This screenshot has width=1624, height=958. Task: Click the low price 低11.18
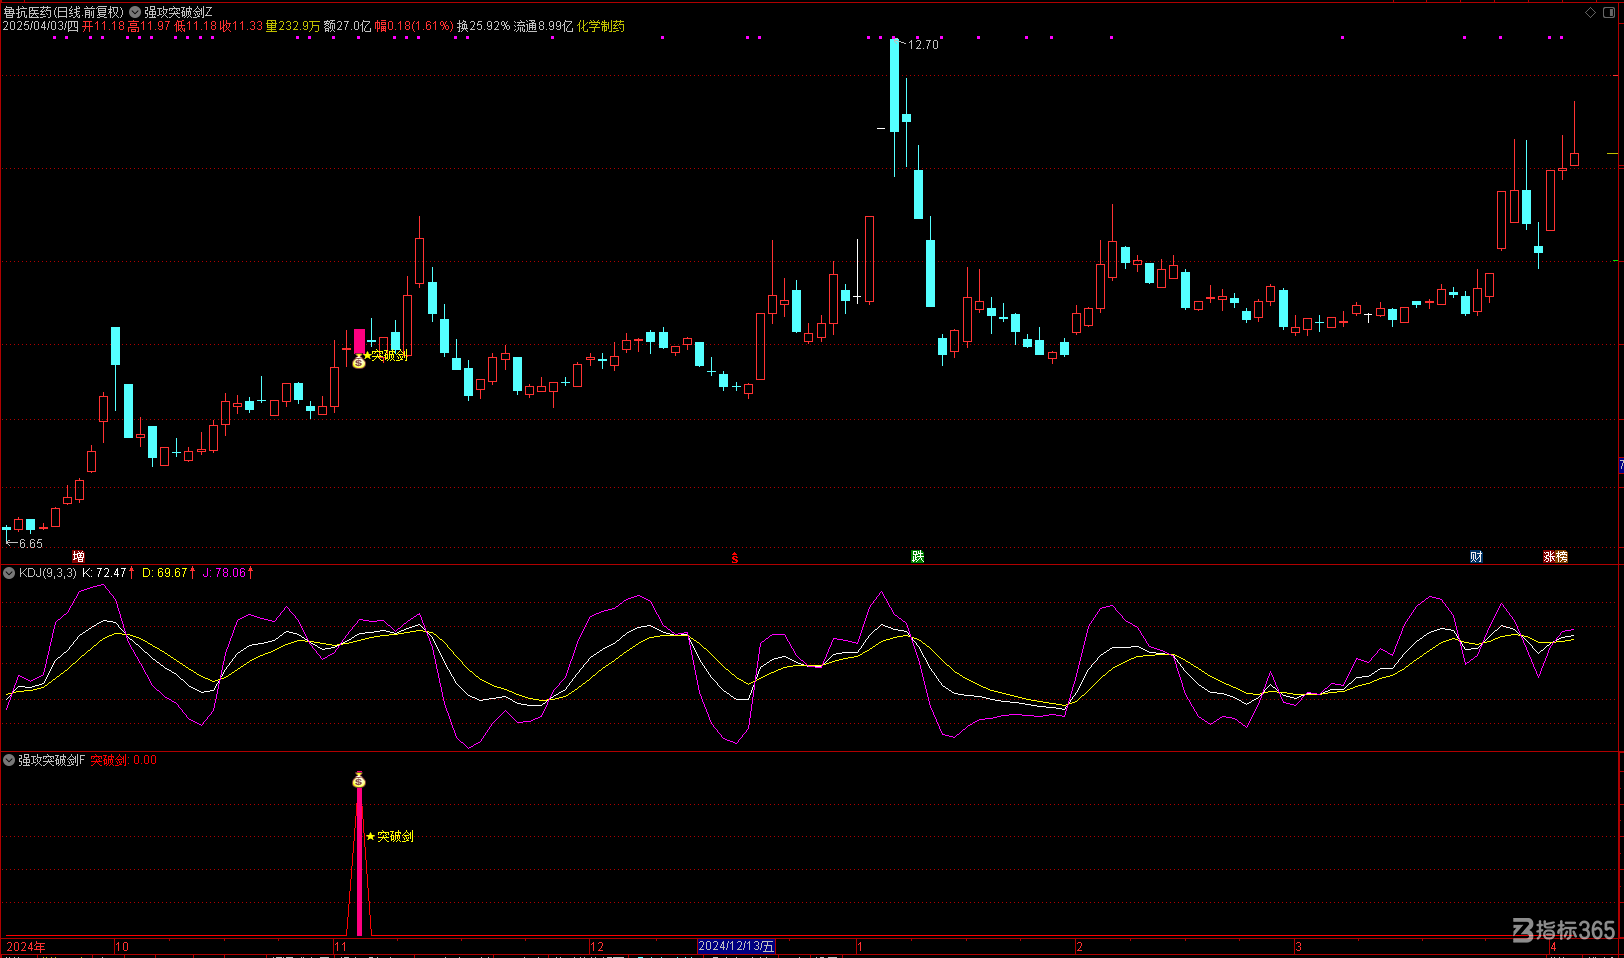click(x=195, y=26)
